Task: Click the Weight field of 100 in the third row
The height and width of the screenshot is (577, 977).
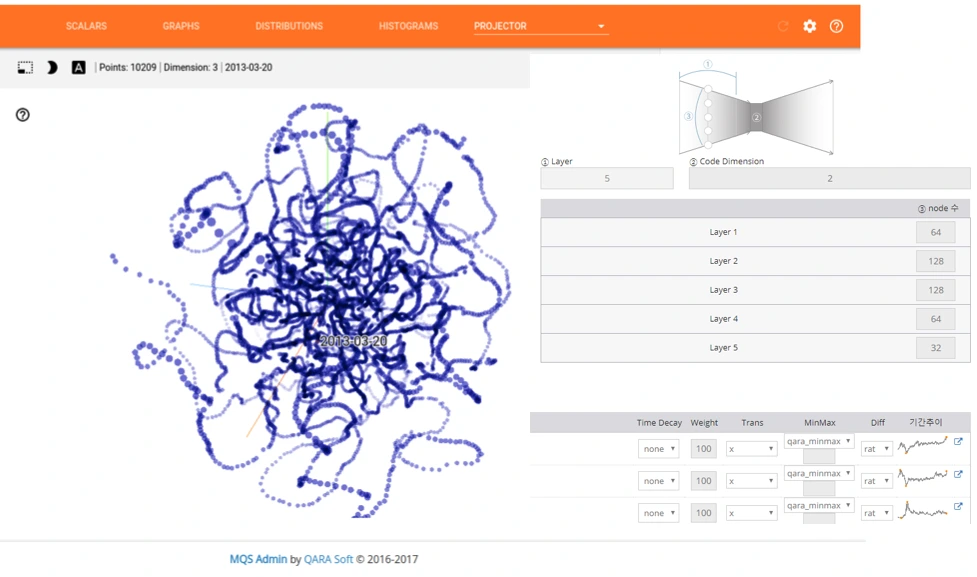Action: coord(703,513)
